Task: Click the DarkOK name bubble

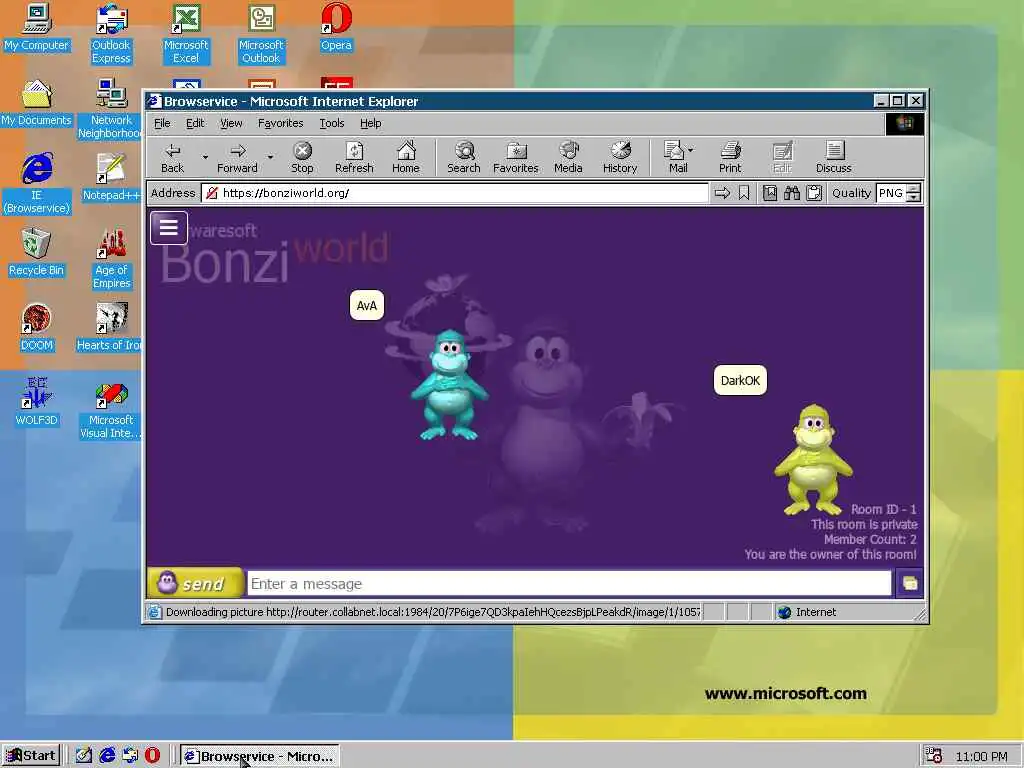Action: [x=740, y=380]
